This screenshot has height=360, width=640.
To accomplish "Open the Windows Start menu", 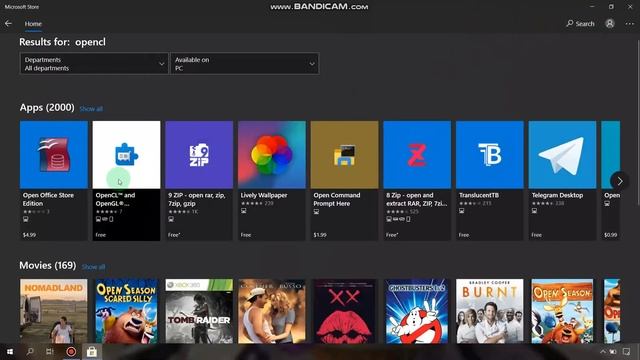I will [x=10, y=351].
